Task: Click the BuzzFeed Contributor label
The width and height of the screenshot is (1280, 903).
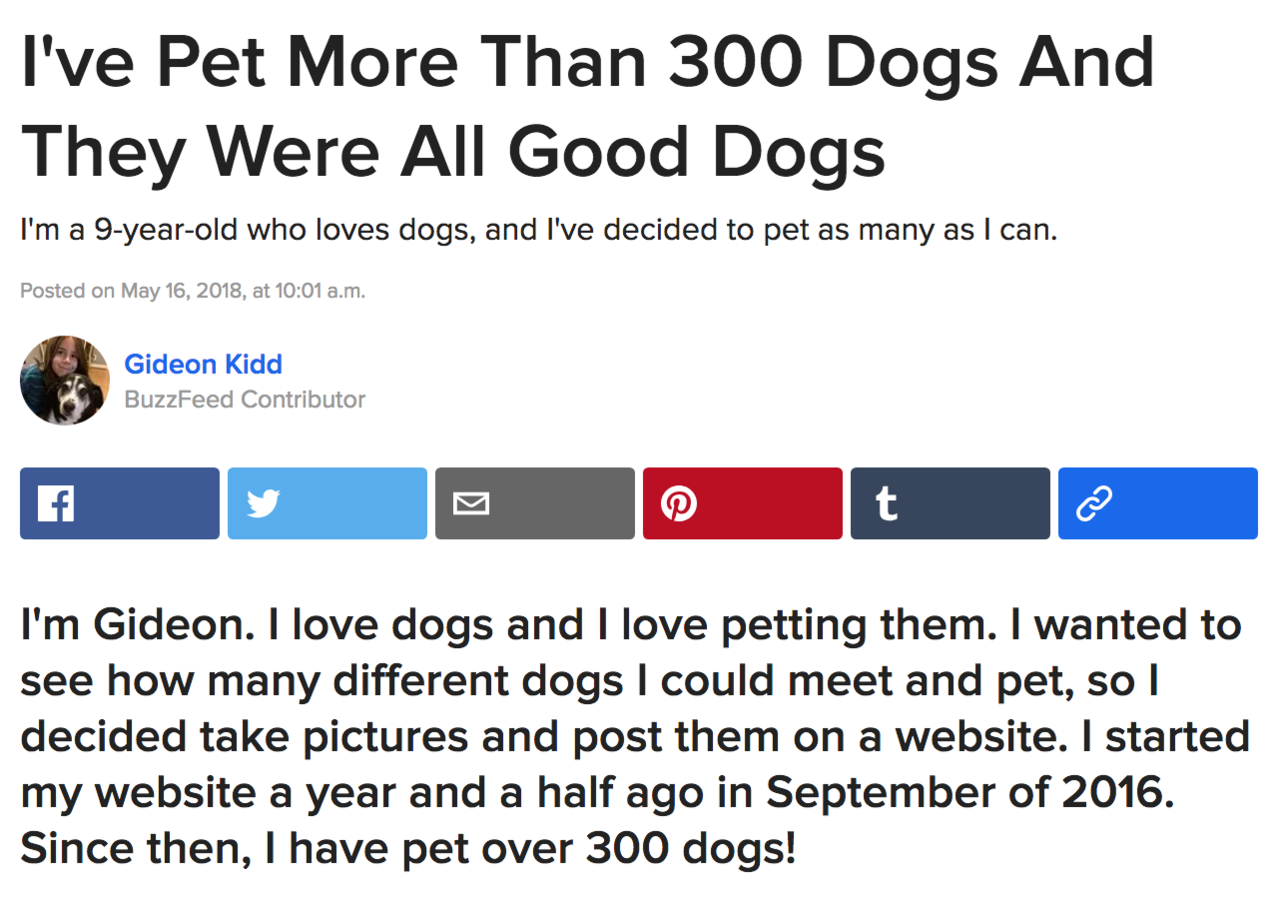Action: tap(245, 400)
